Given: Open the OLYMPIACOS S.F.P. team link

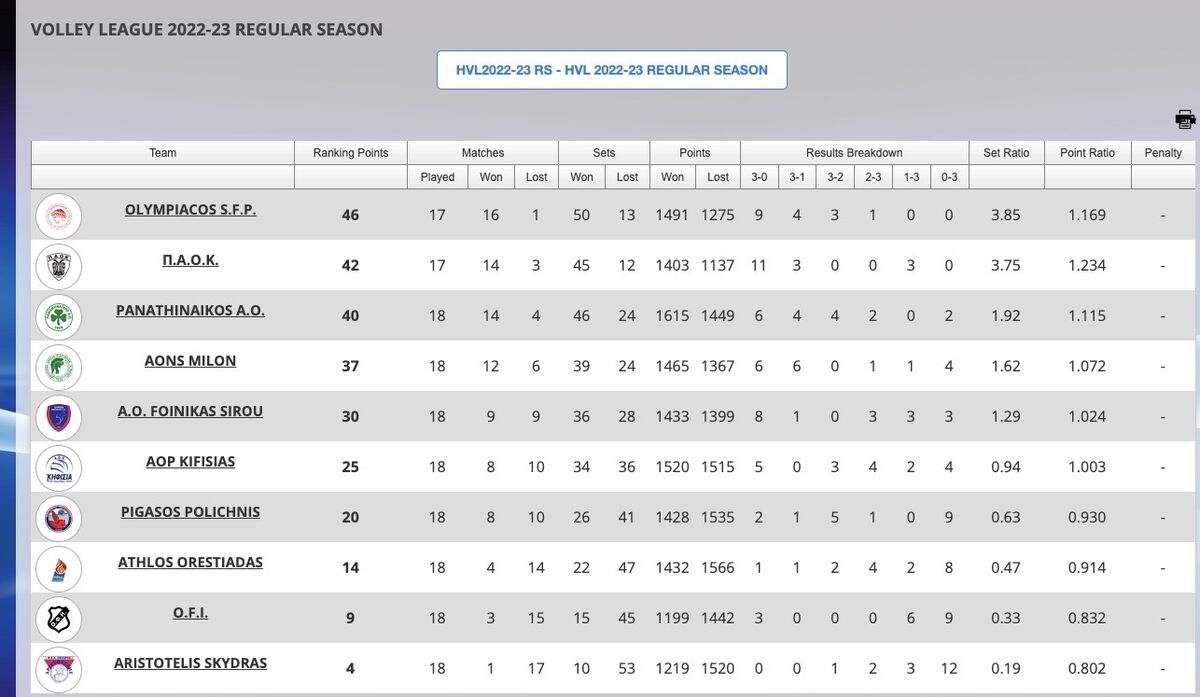Looking at the screenshot, I should (190, 210).
